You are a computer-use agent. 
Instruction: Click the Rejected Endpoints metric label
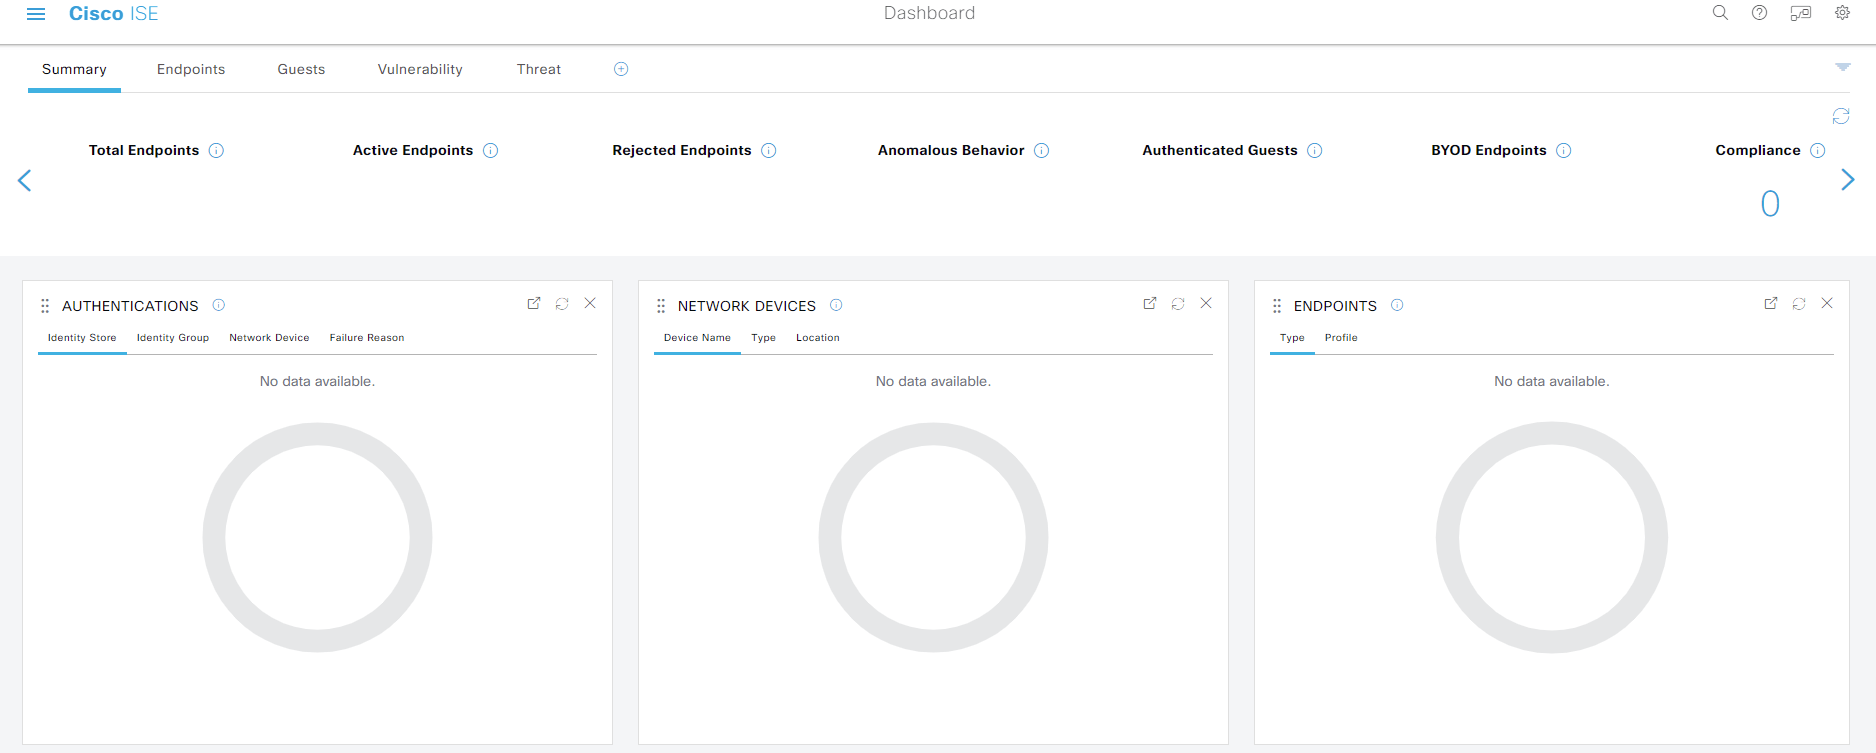coord(682,150)
